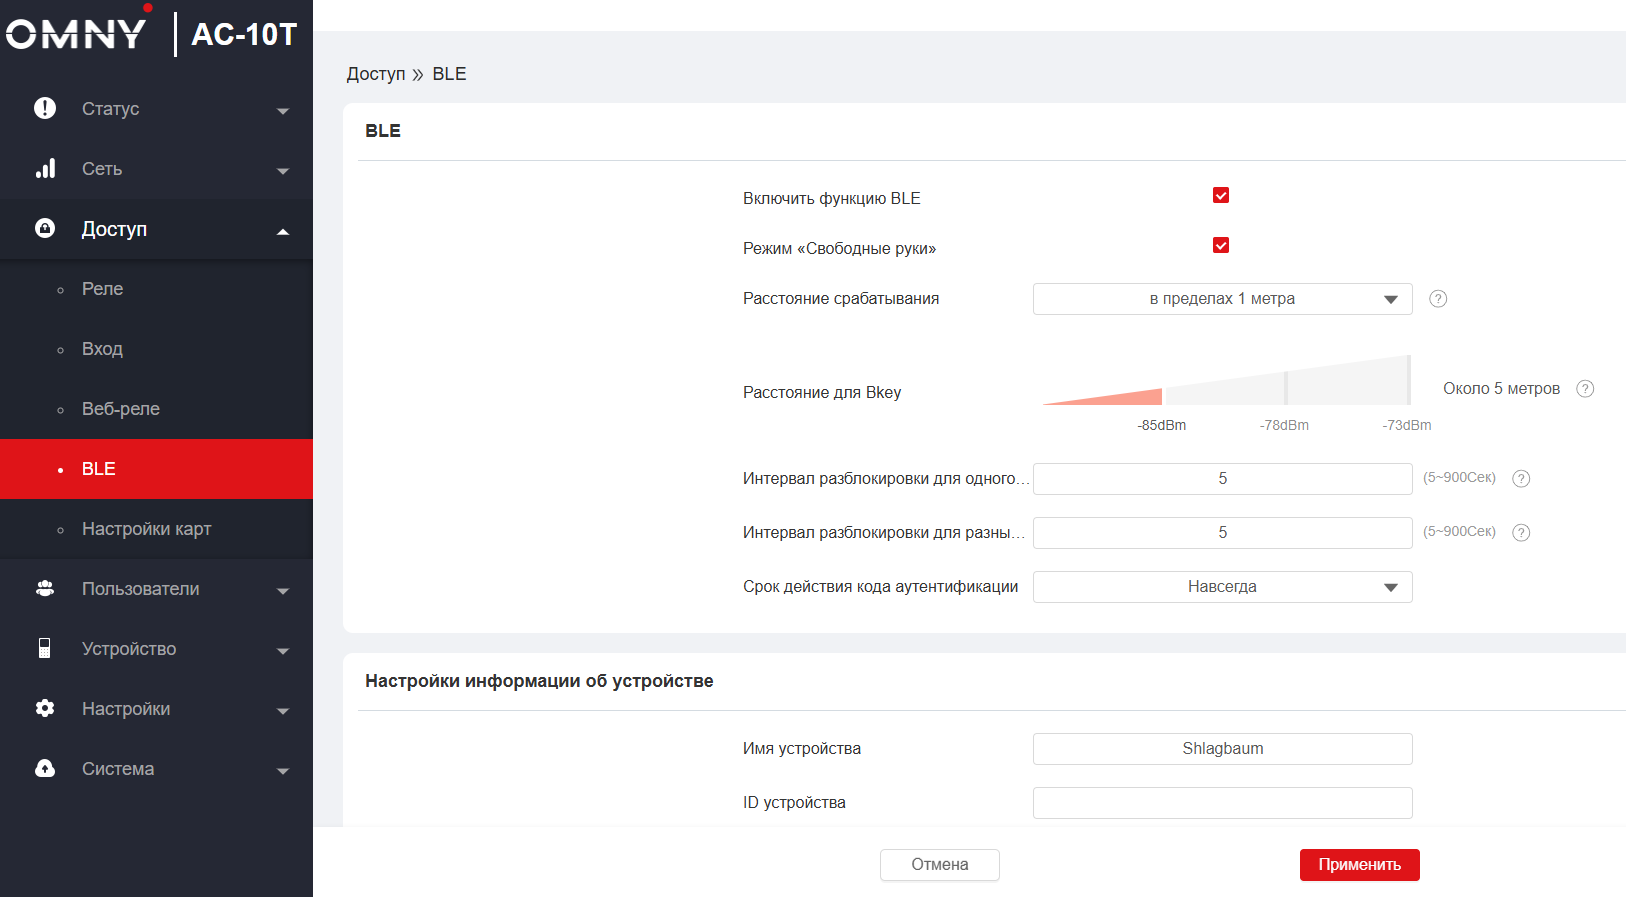Collapse the Доступ menu section arrow

pos(283,231)
